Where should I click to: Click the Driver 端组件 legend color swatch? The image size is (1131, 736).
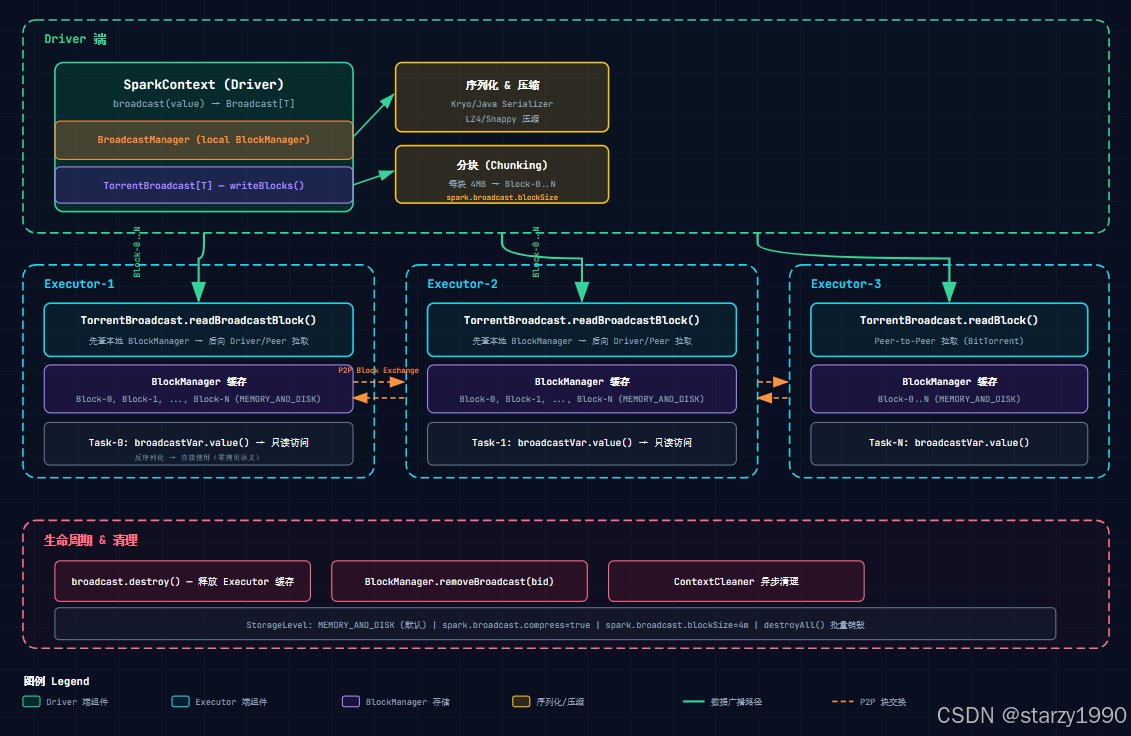31,701
